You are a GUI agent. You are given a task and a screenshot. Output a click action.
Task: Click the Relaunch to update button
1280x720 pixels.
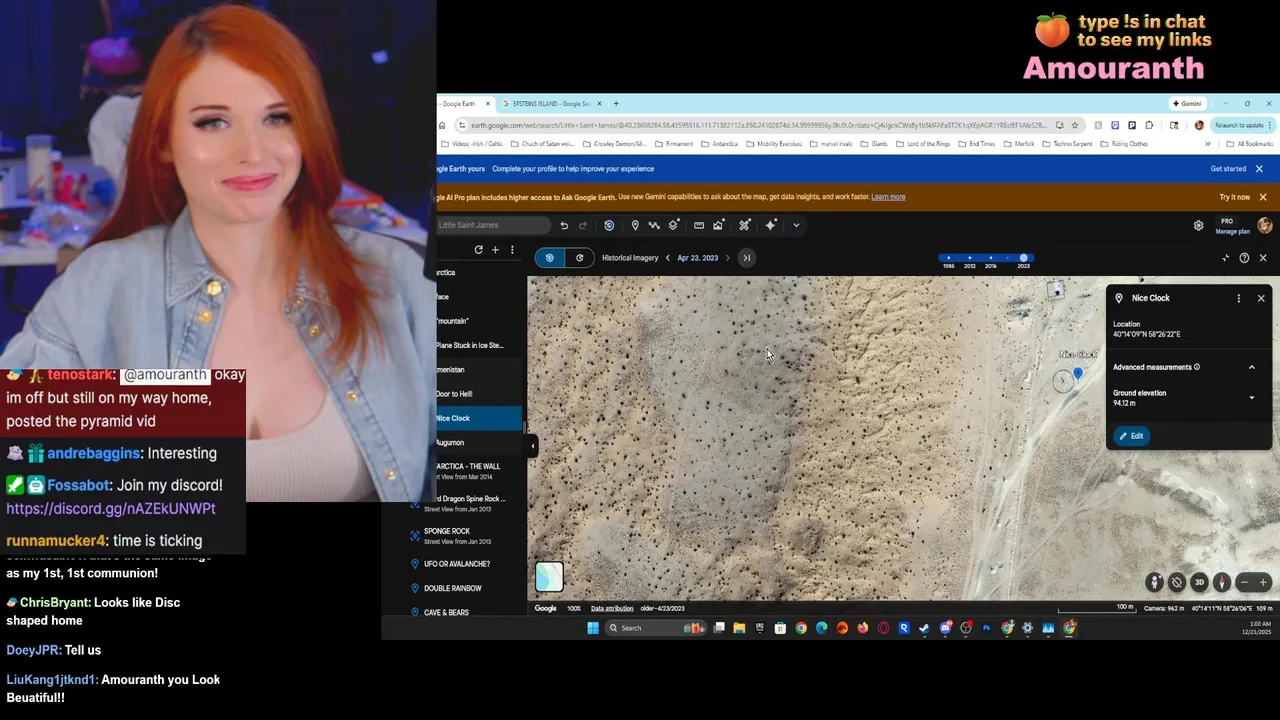click(1241, 125)
